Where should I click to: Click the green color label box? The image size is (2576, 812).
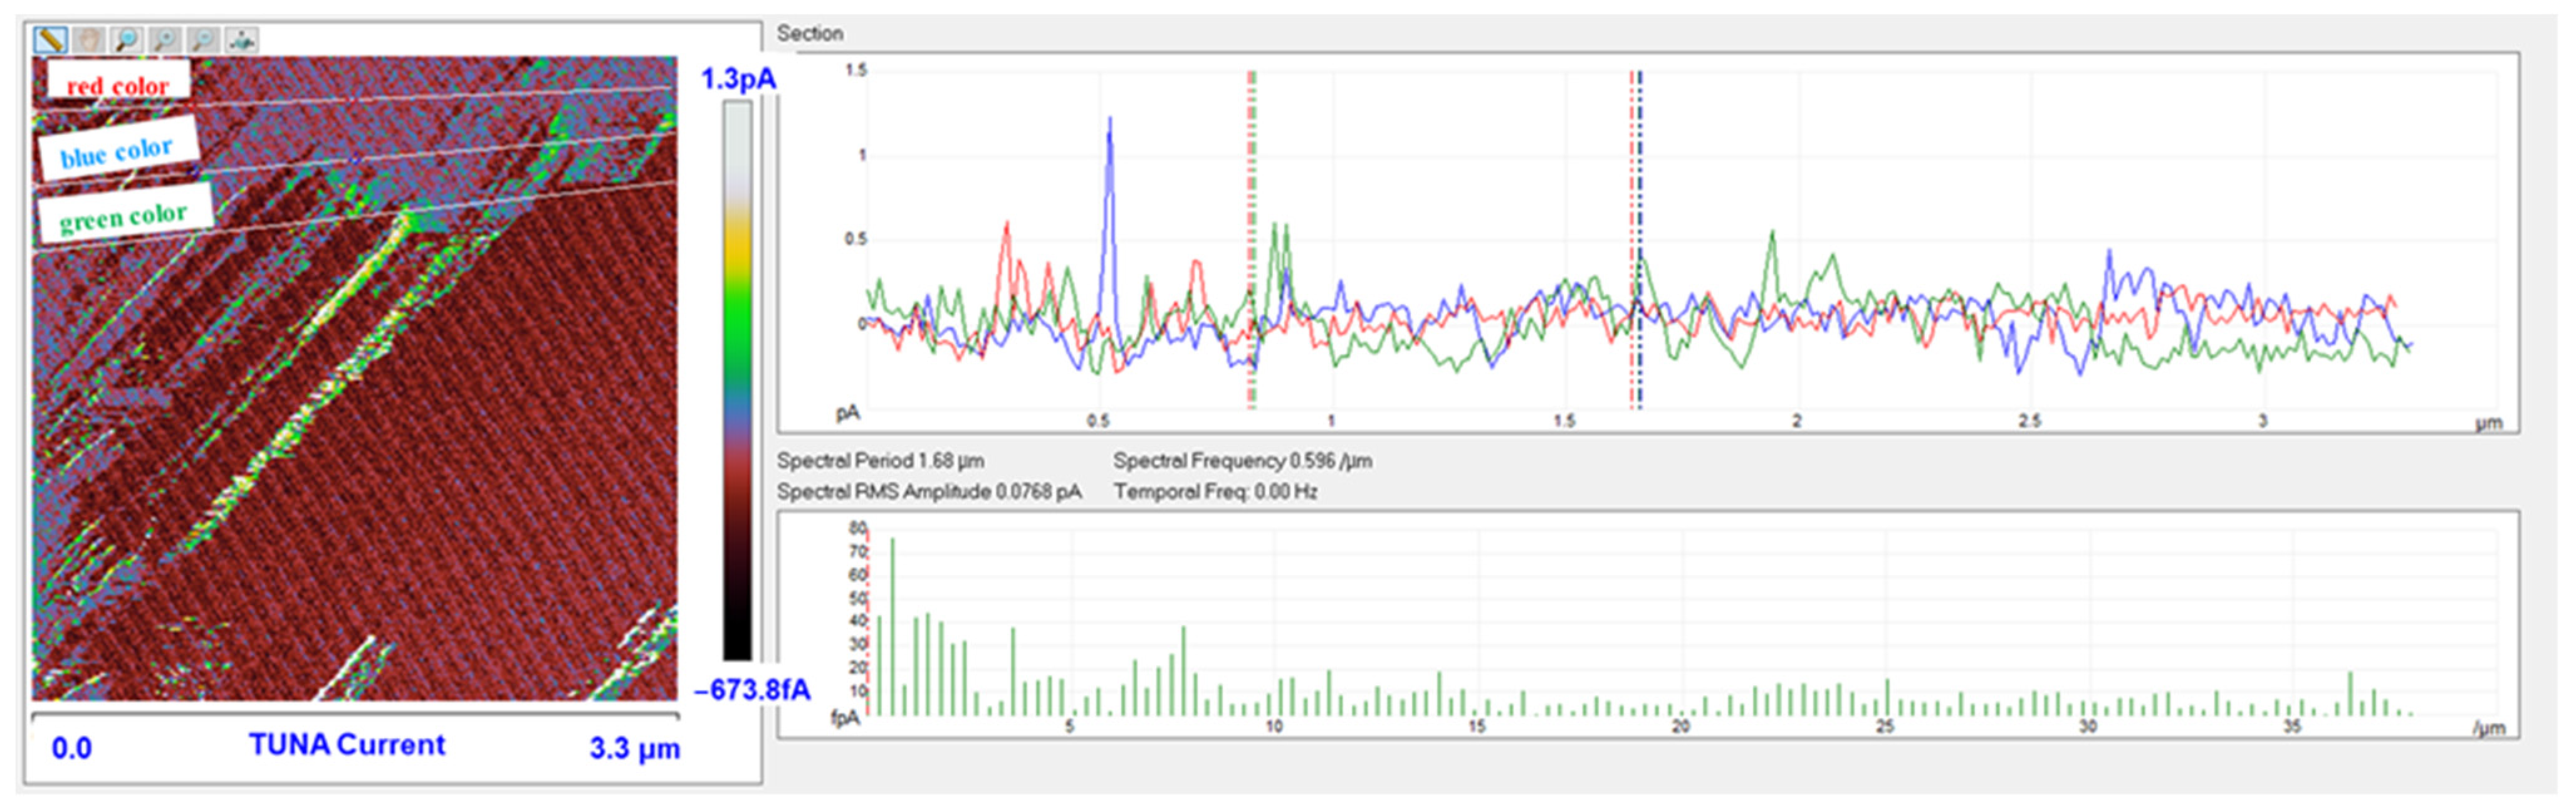pos(124,214)
